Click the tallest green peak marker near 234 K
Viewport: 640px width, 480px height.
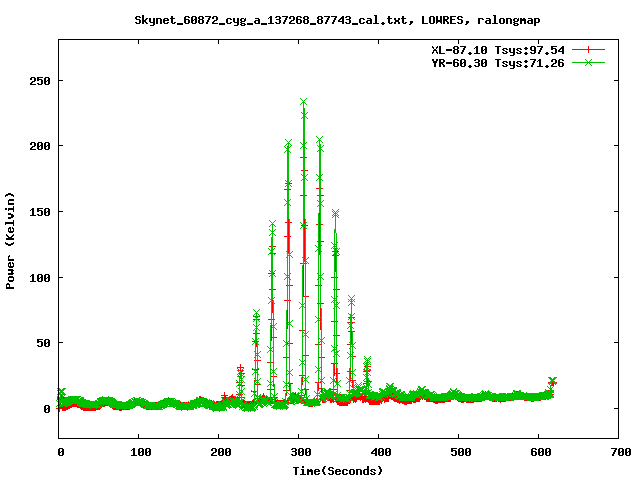303,101
